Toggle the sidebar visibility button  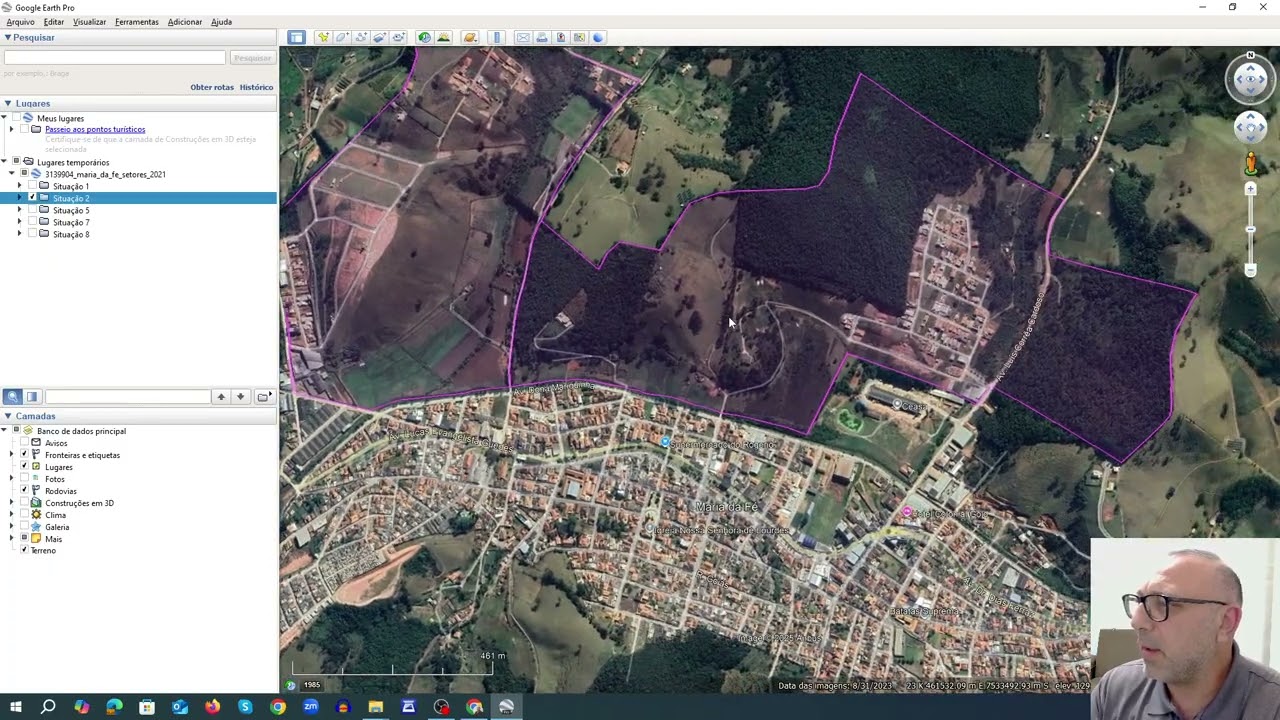(x=296, y=37)
